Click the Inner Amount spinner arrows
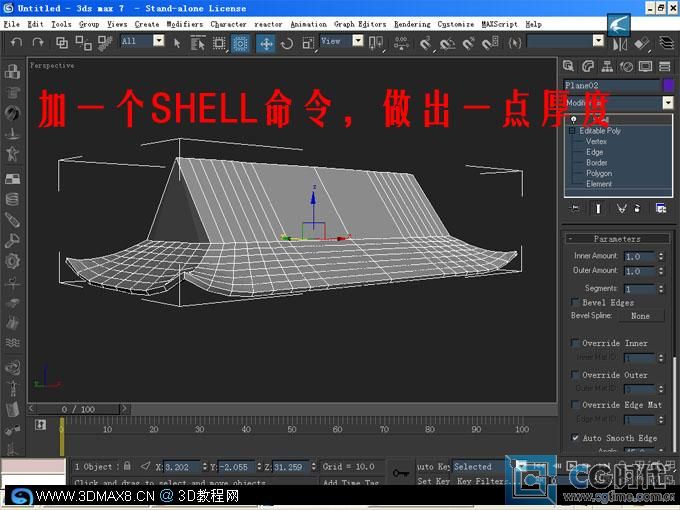Screen dimensions: 680x510 660,256
